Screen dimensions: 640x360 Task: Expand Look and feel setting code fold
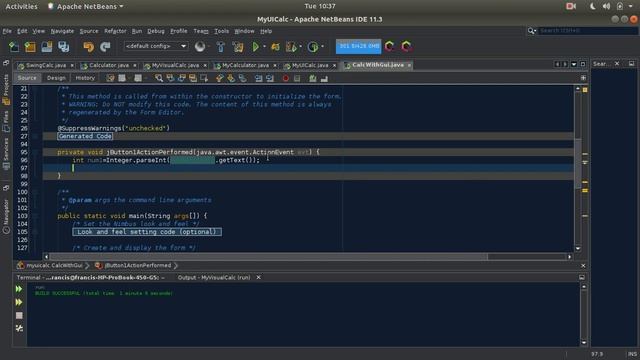click(147, 232)
